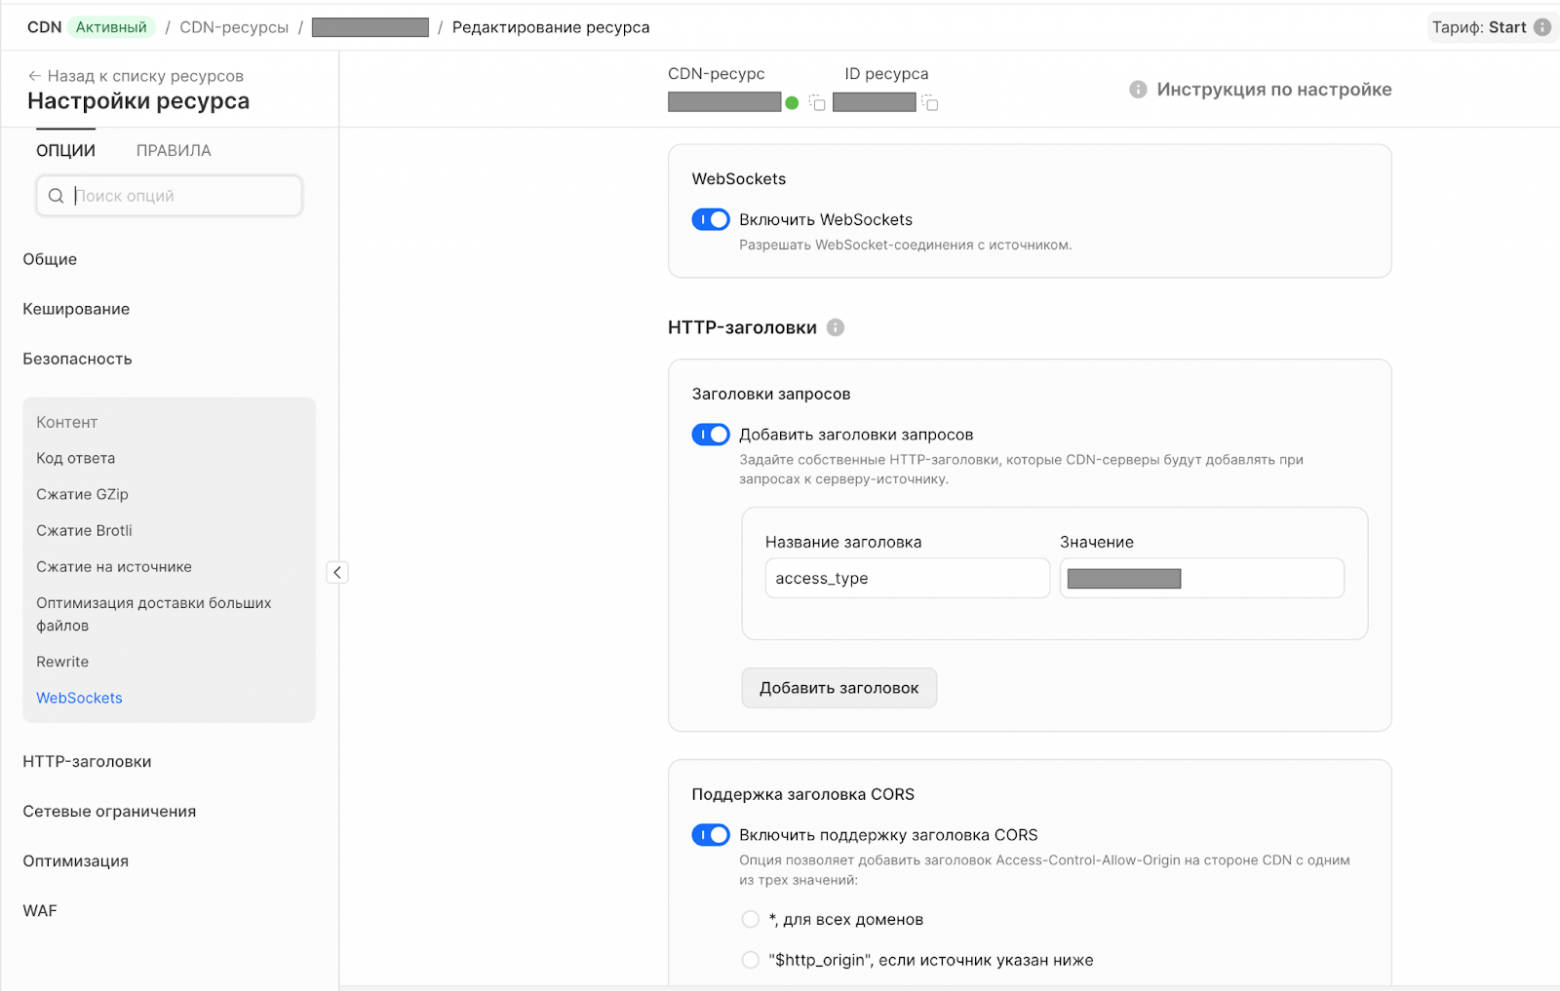This screenshot has width=1560, height=991.
Task: Select the "*, для всех доменов" radio option
Action: click(750, 919)
